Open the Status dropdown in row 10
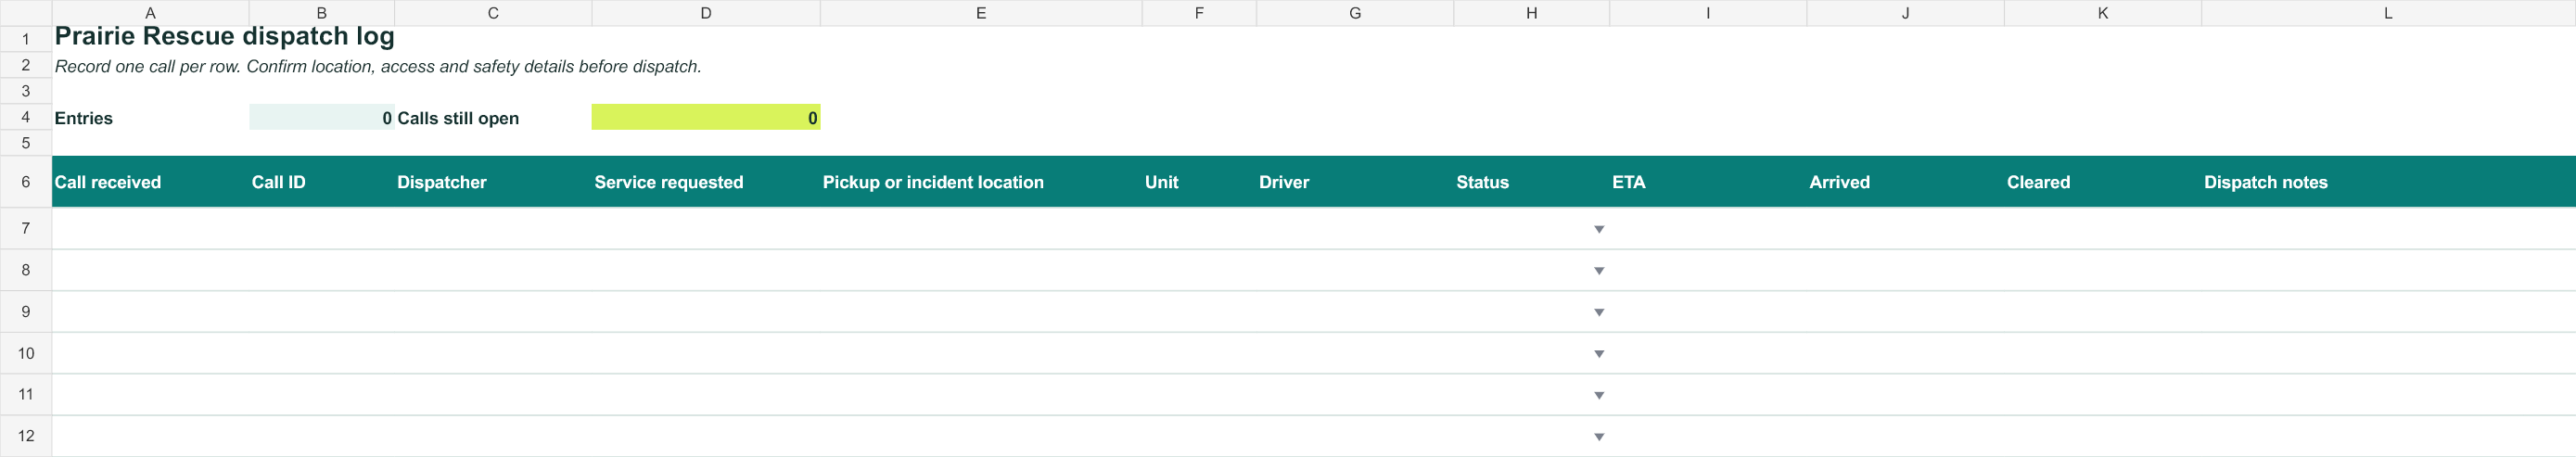This screenshot has width=2576, height=457. coord(1599,354)
